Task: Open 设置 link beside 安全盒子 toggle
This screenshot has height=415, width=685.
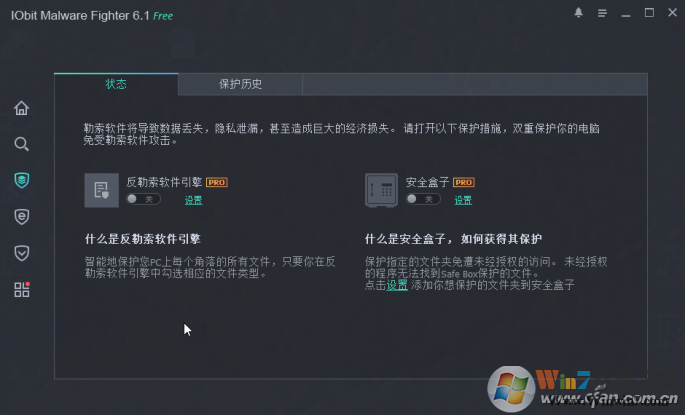Action: [x=463, y=200]
